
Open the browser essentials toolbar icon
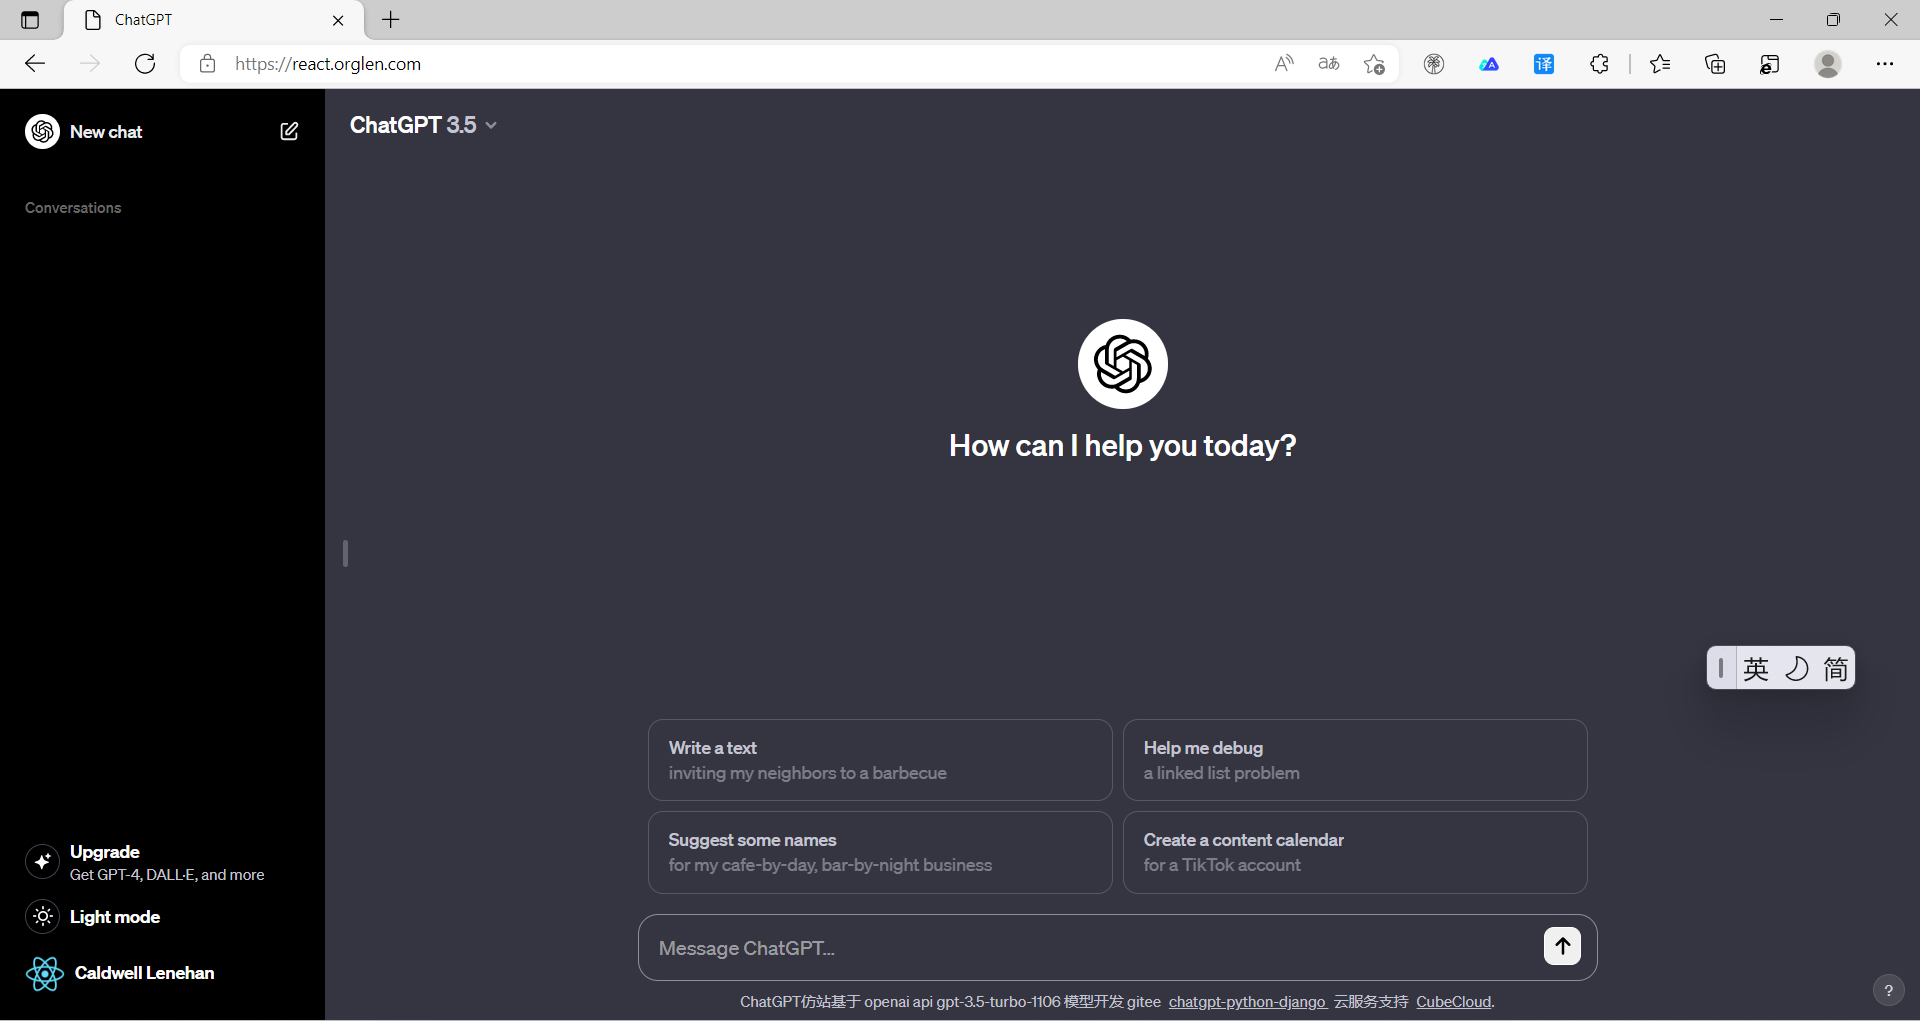click(x=1770, y=64)
